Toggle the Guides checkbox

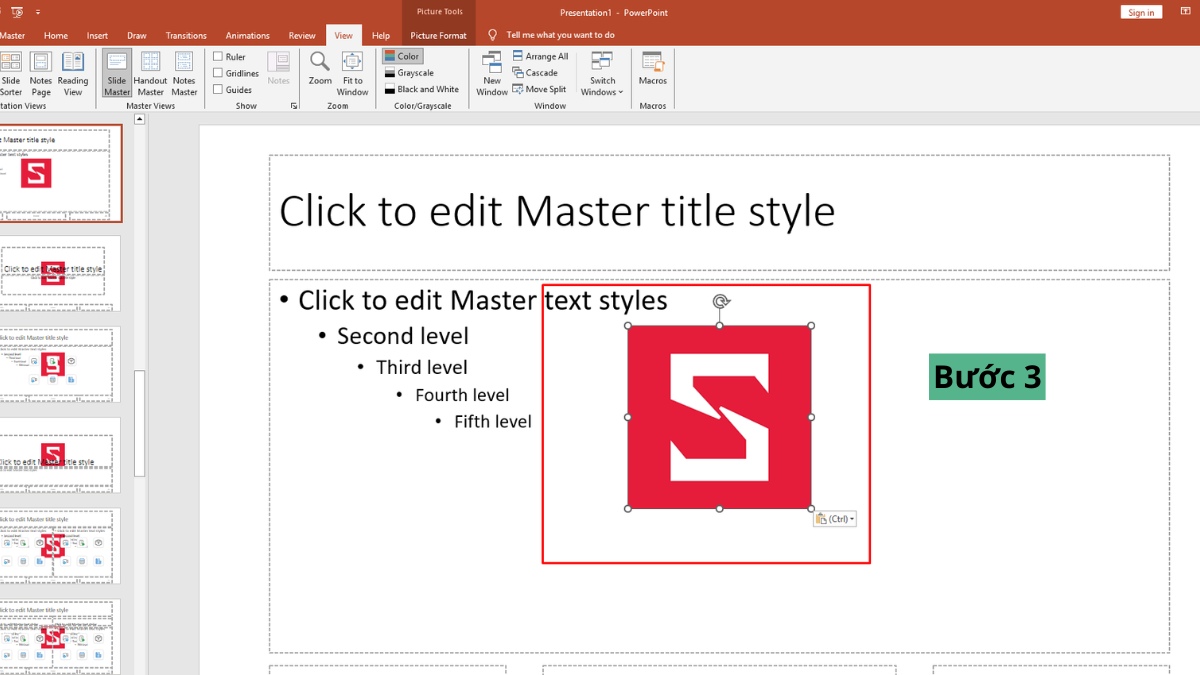point(218,89)
